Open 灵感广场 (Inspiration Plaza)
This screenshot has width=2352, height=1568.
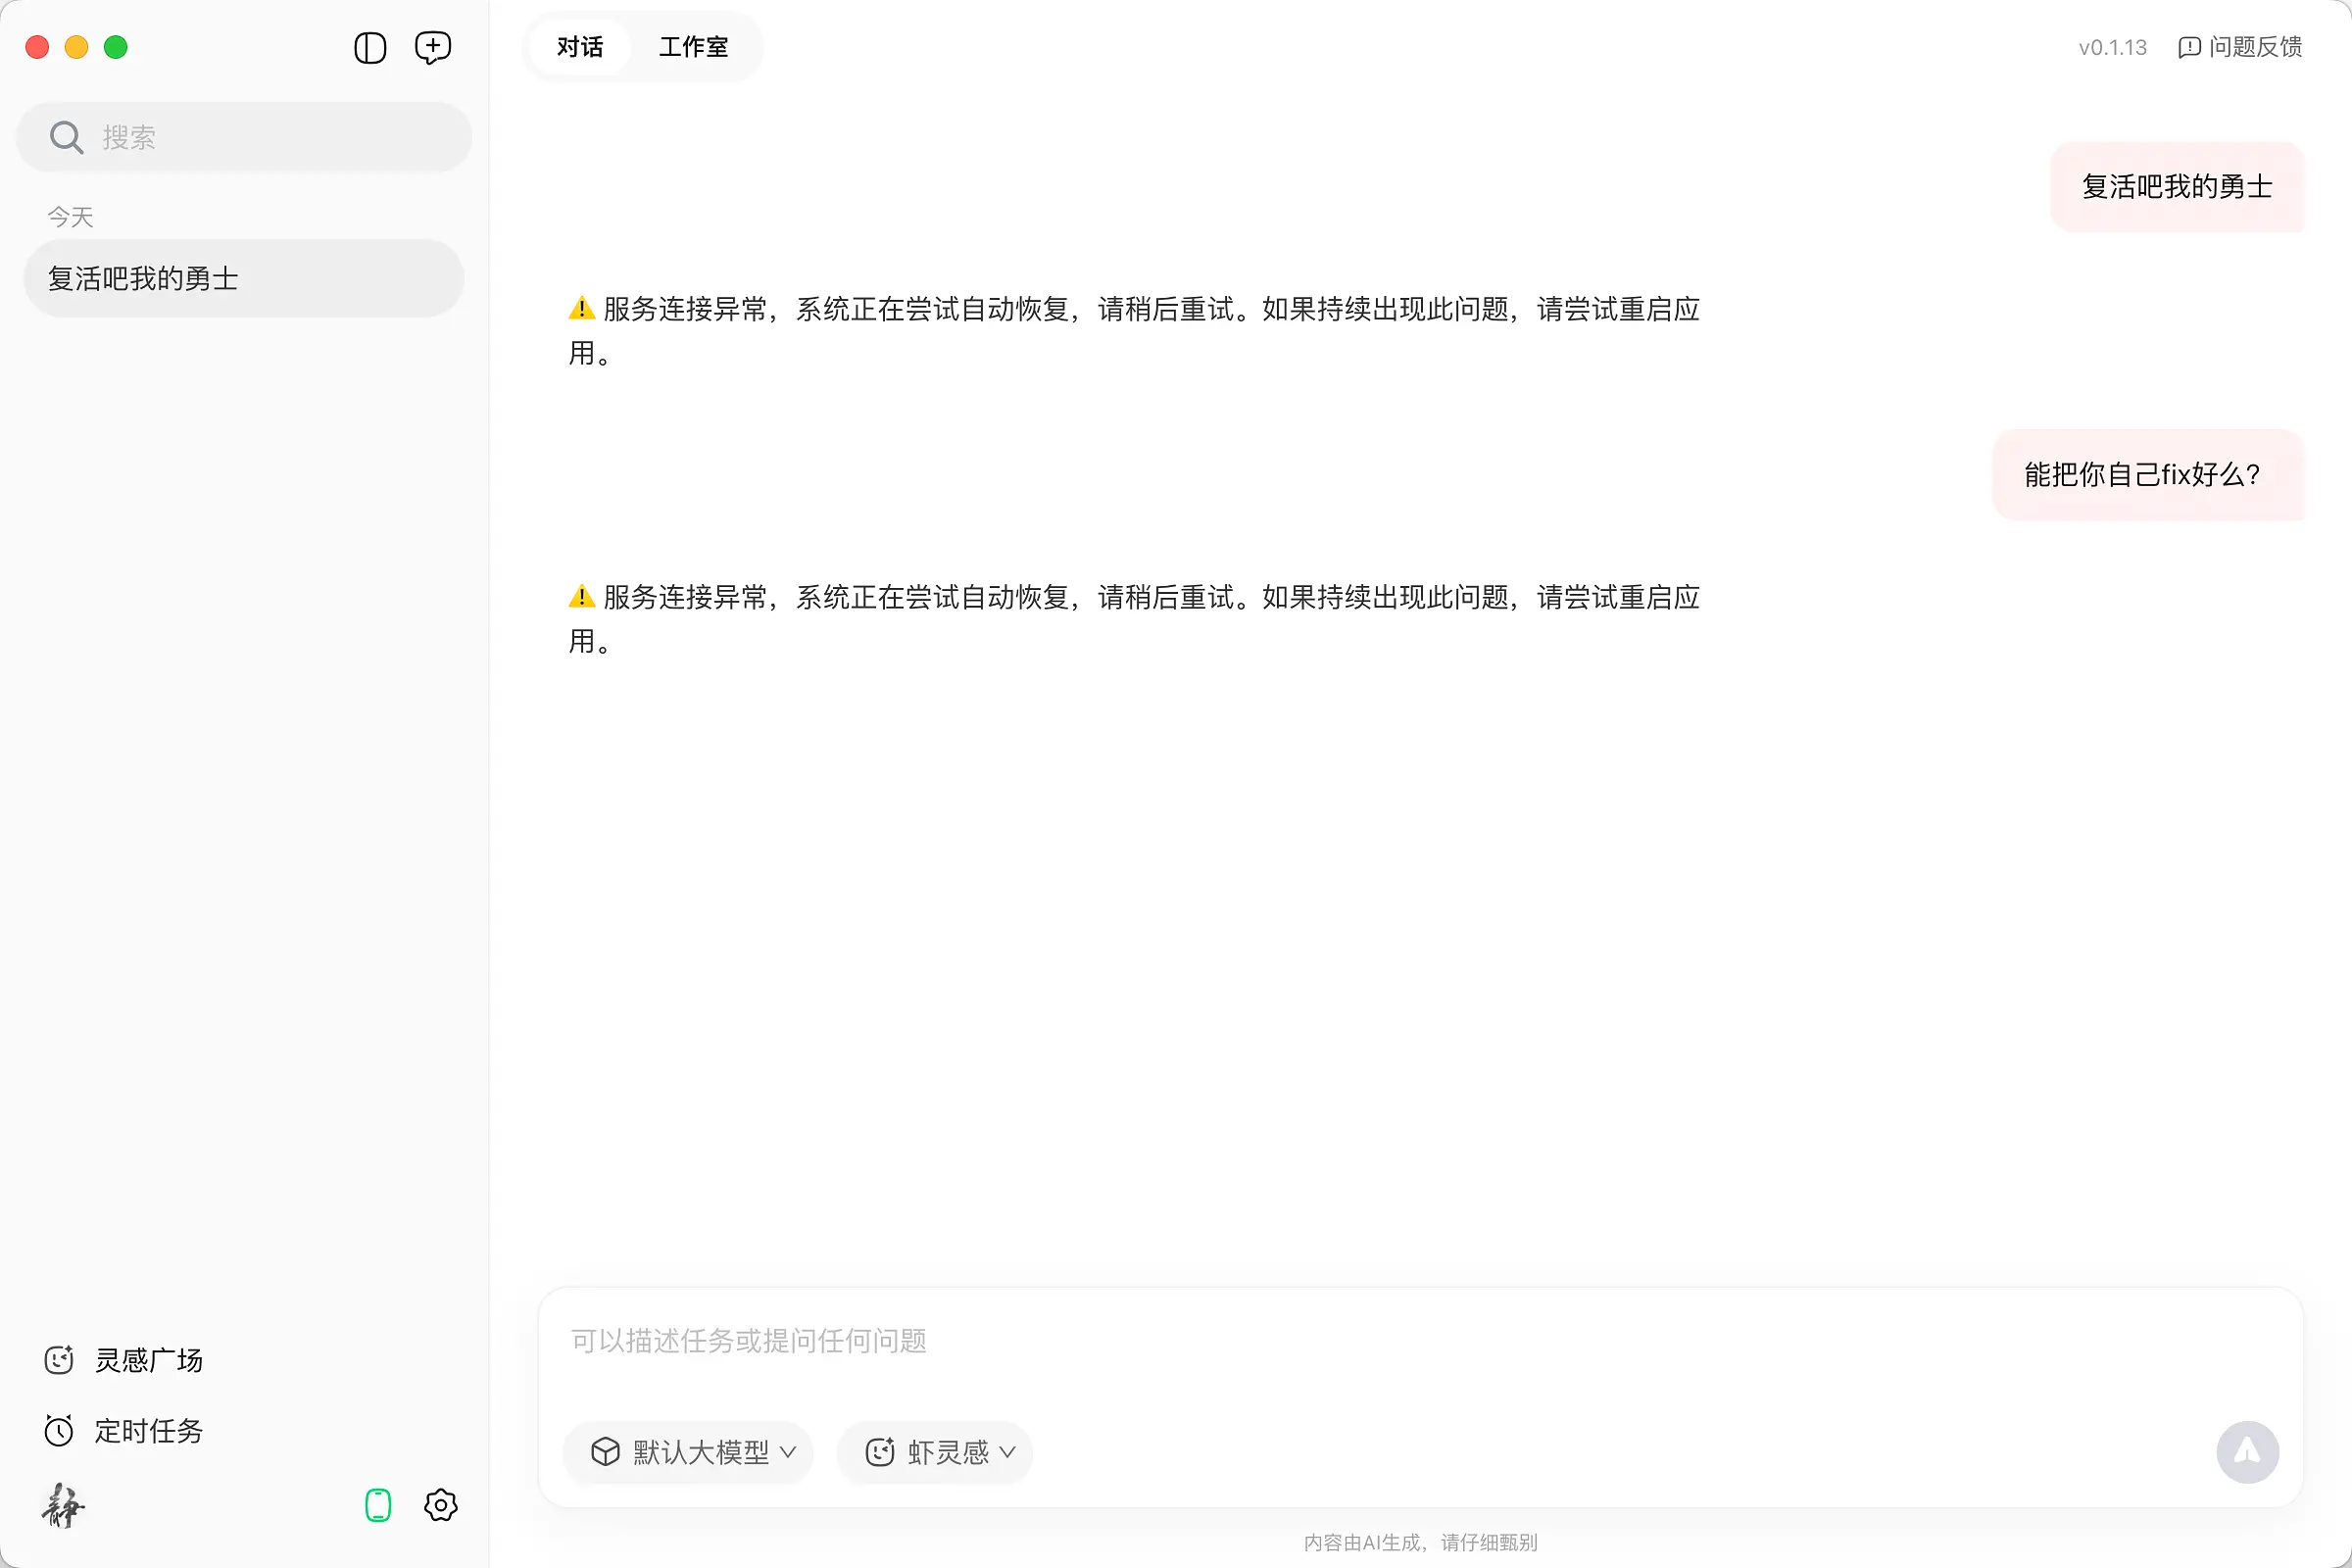(148, 1360)
